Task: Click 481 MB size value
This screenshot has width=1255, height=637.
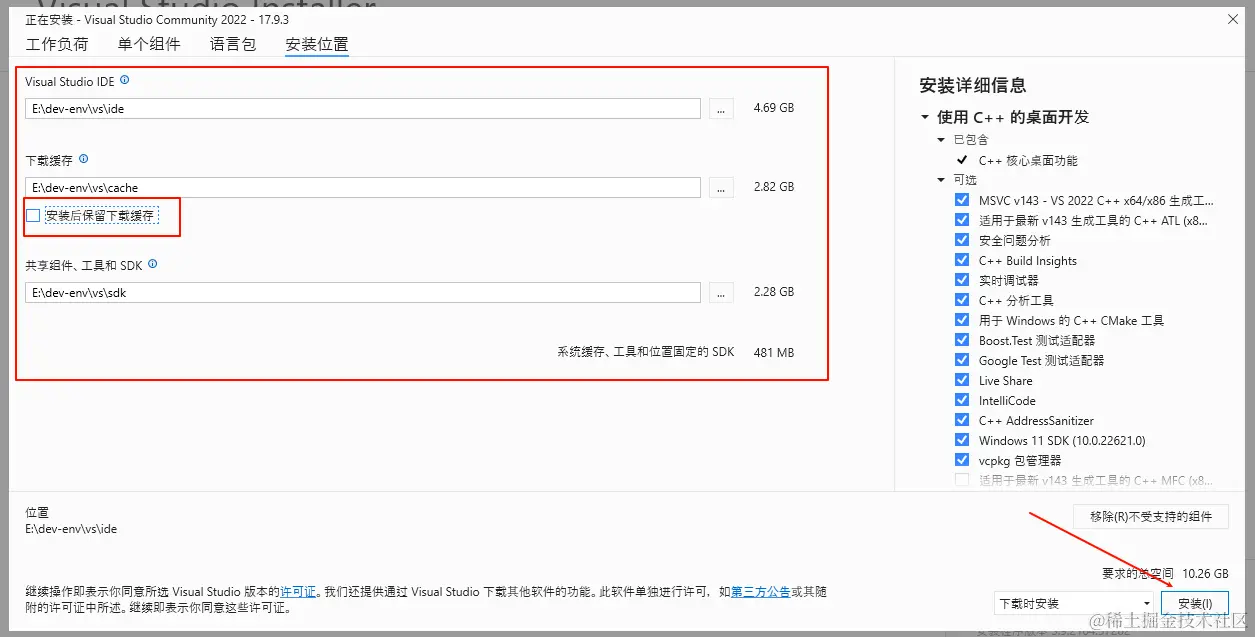Action: pyautogui.click(x=774, y=352)
